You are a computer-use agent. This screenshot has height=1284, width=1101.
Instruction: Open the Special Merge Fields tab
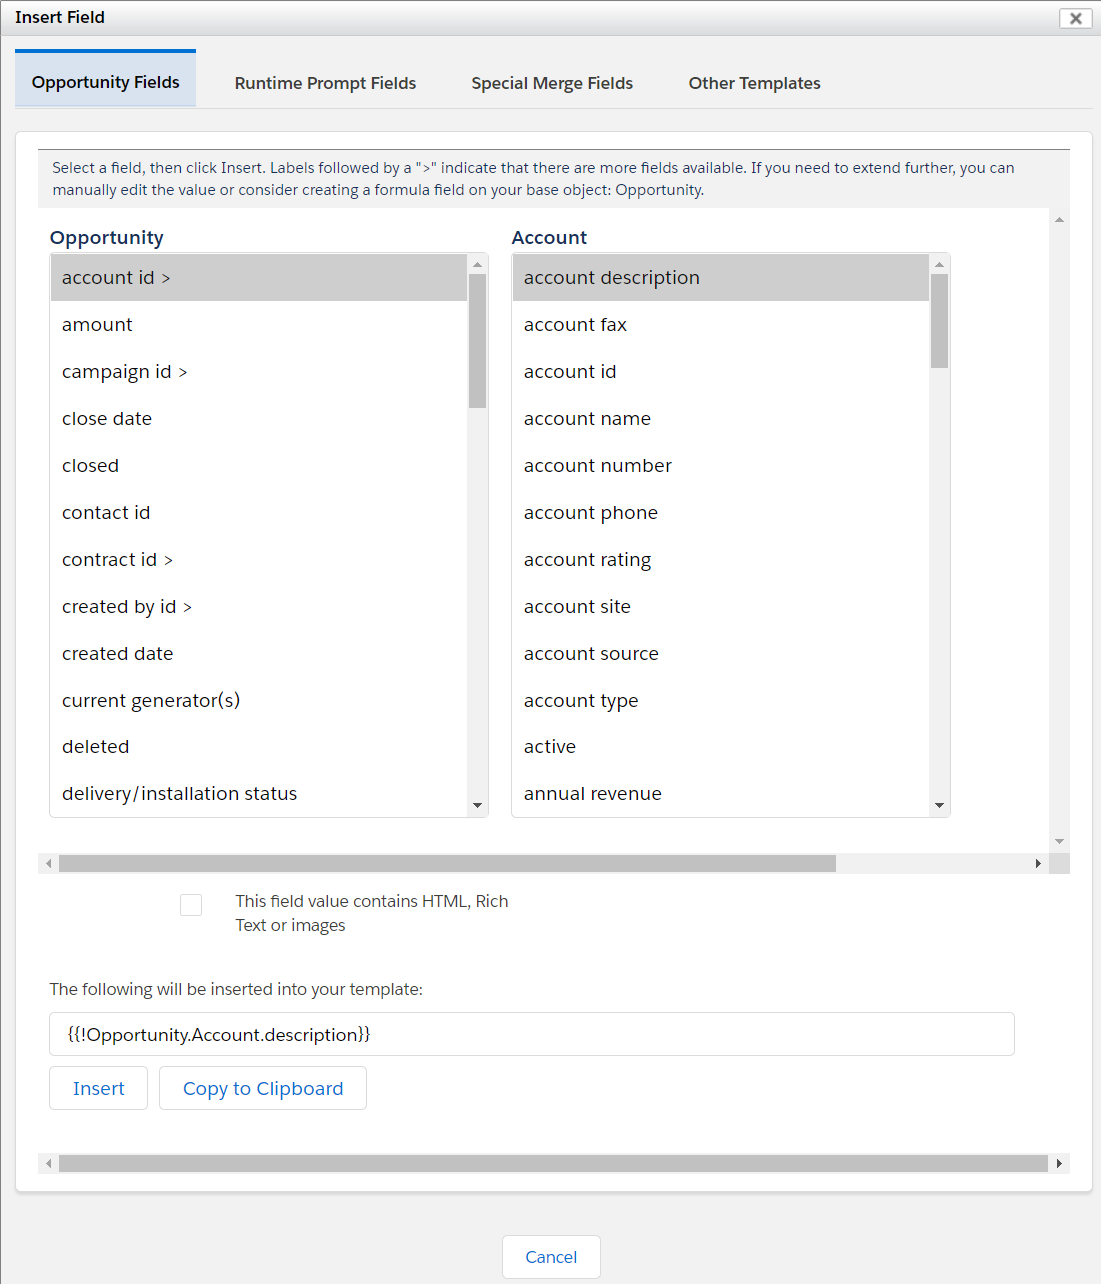552,83
